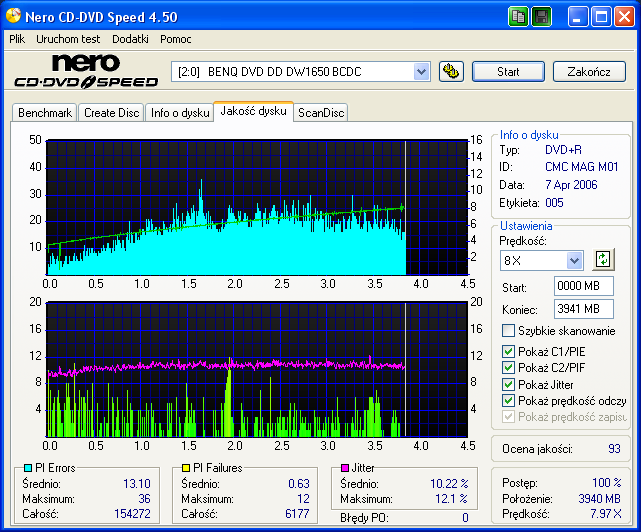Click the date value 7 Apr 2006
The height and width of the screenshot is (532, 641).
point(571,185)
